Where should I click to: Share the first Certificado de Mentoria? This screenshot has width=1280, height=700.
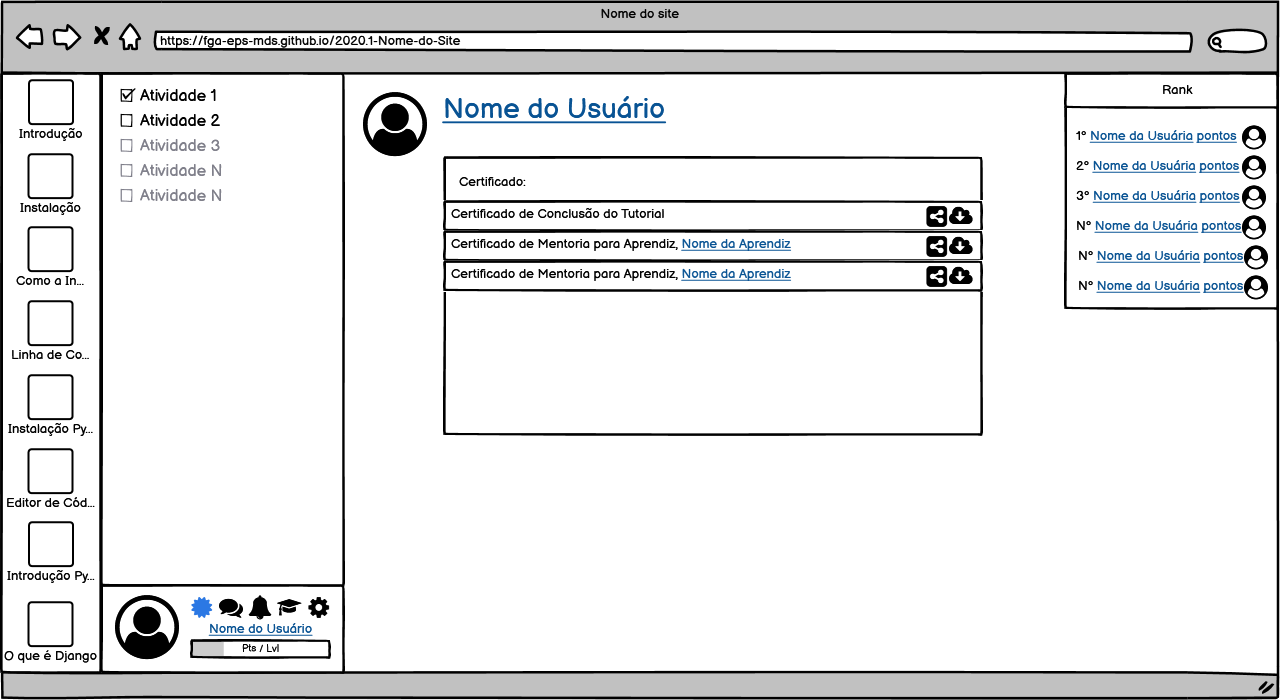pyautogui.click(x=936, y=246)
